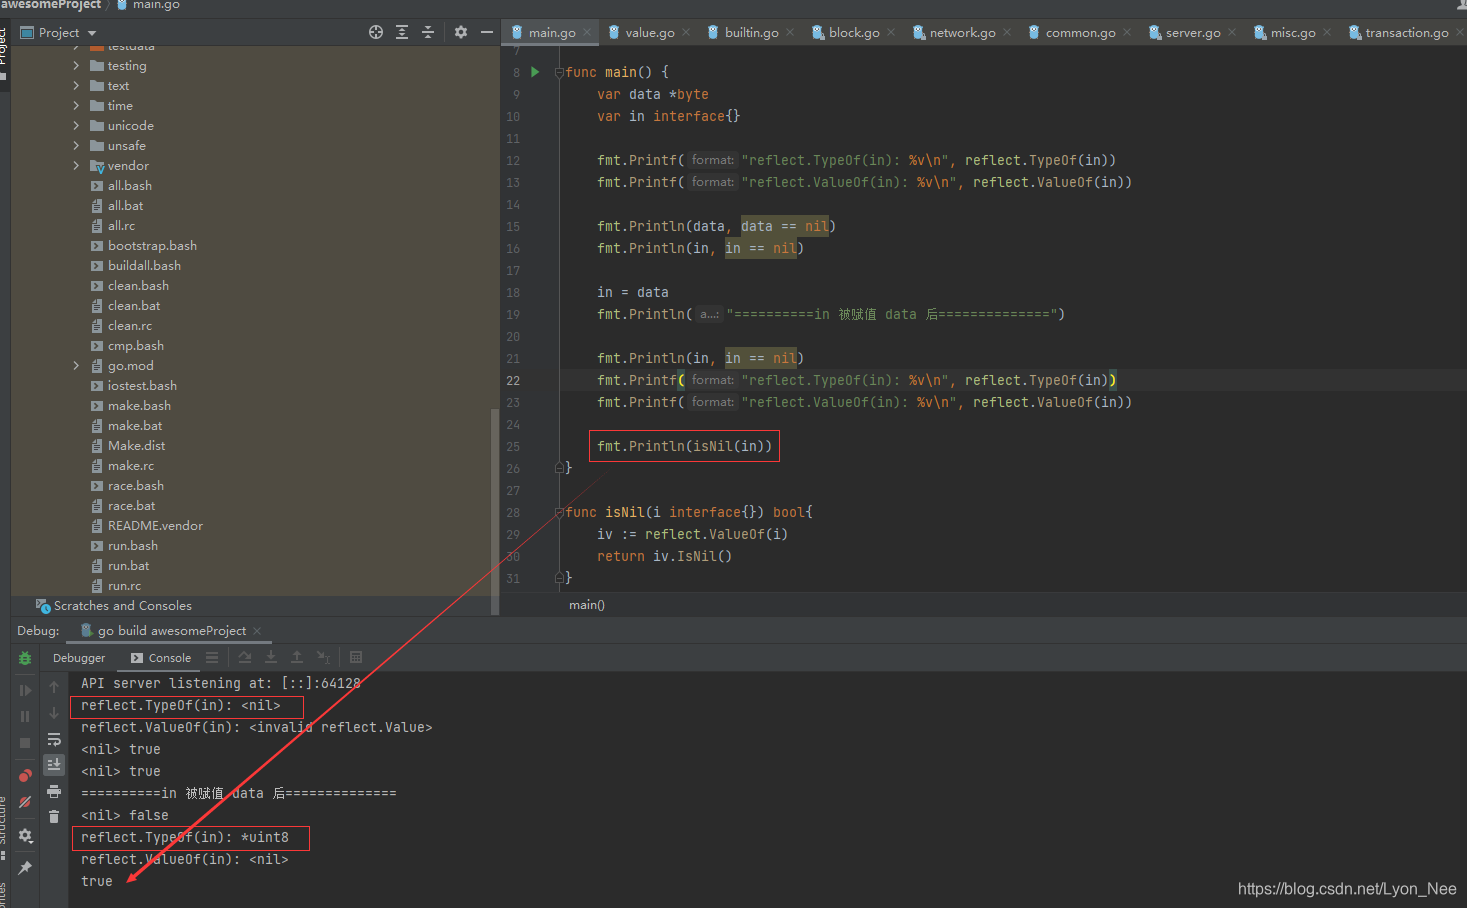Open the debug panel settings gear
Image resolution: width=1467 pixels, height=908 pixels.
[25, 835]
